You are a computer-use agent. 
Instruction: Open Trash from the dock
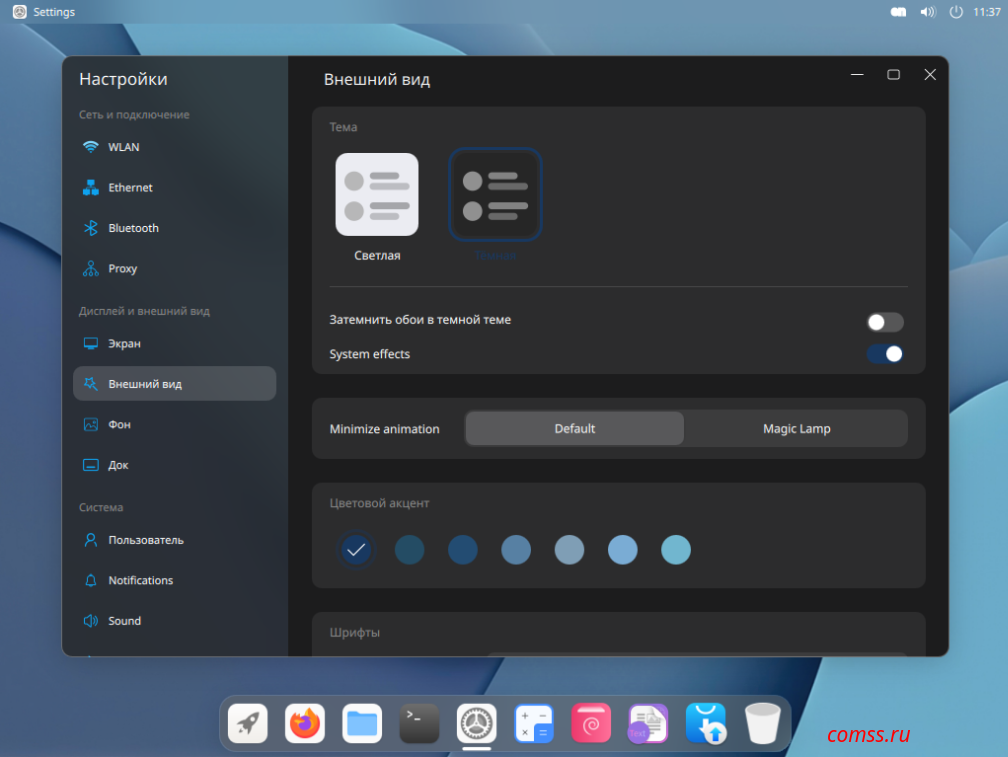coord(762,723)
